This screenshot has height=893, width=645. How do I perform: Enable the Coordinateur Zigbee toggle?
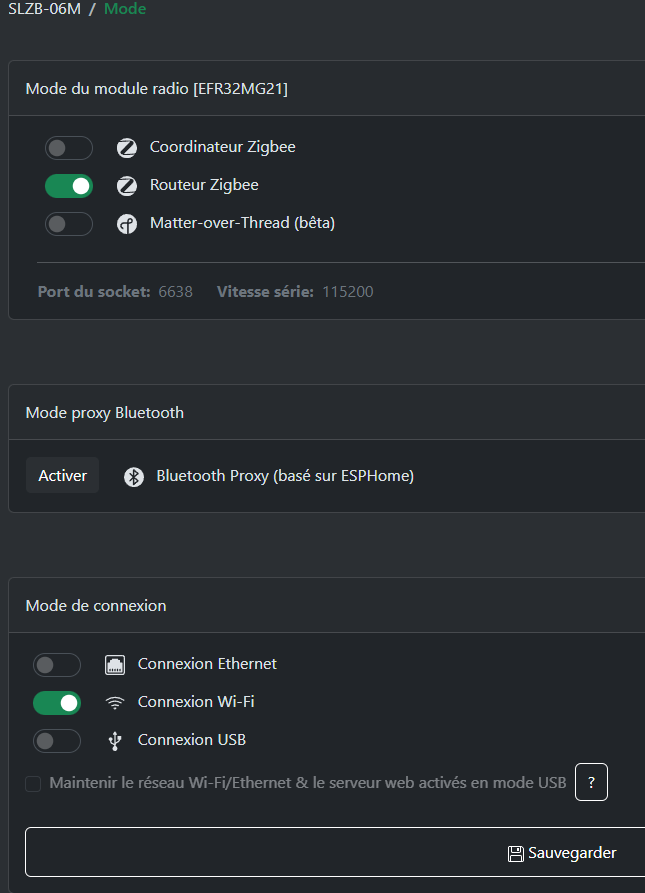(x=69, y=148)
